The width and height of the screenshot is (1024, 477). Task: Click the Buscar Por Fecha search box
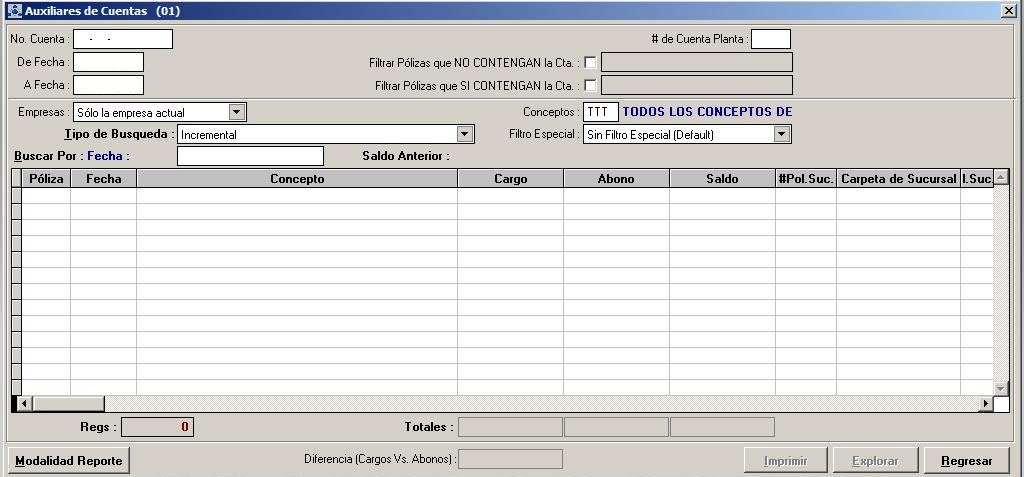pyautogui.click(x=250, y=156)
